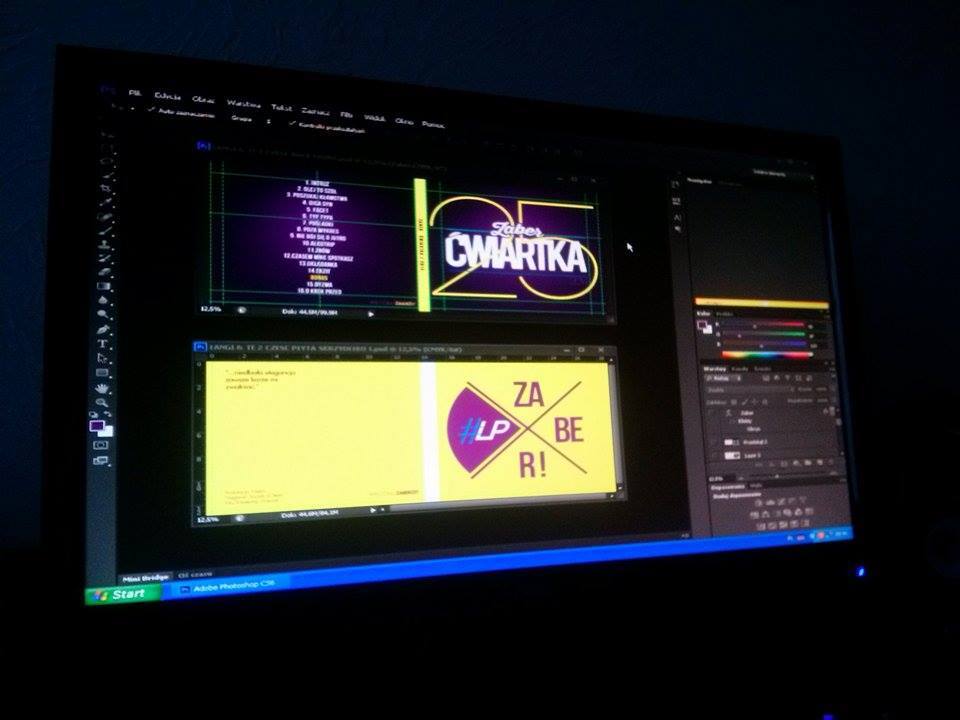Screen dimensions: 960x720
Task: Select the Type tool in the toolbar
Action: (102, 343)
